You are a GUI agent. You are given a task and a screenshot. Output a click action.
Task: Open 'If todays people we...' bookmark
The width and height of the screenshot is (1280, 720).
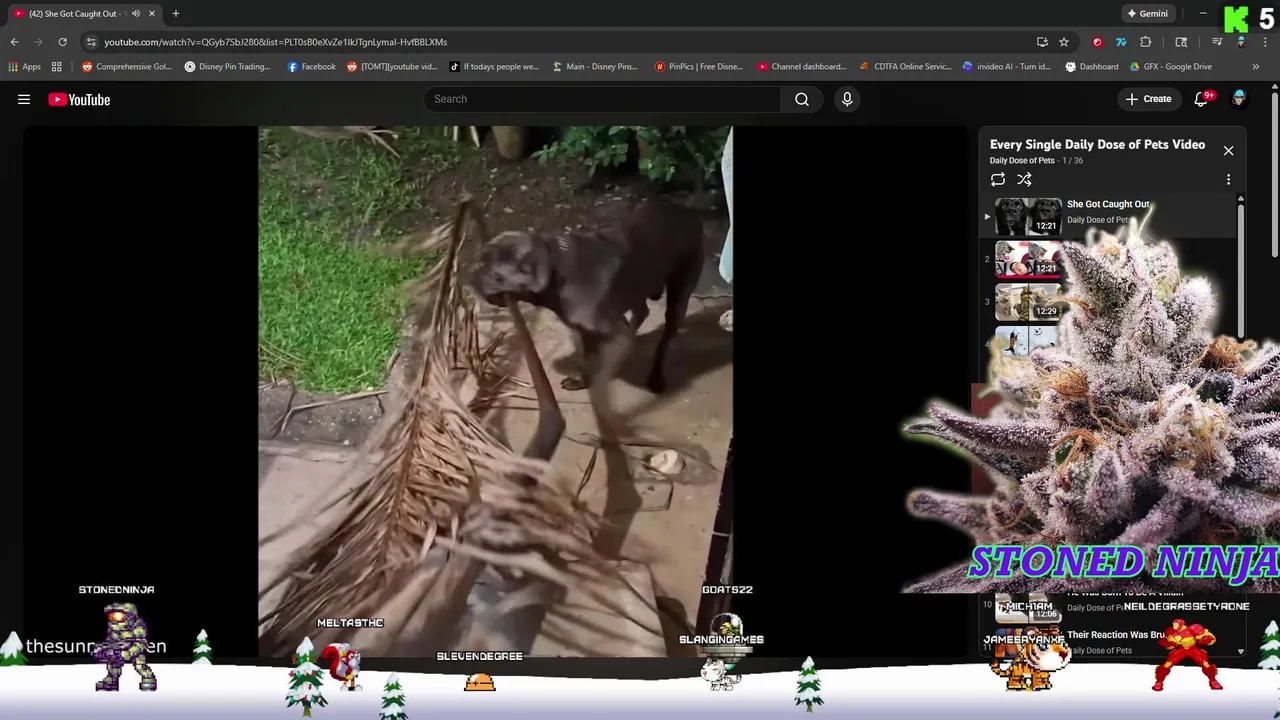pos(494,67)
